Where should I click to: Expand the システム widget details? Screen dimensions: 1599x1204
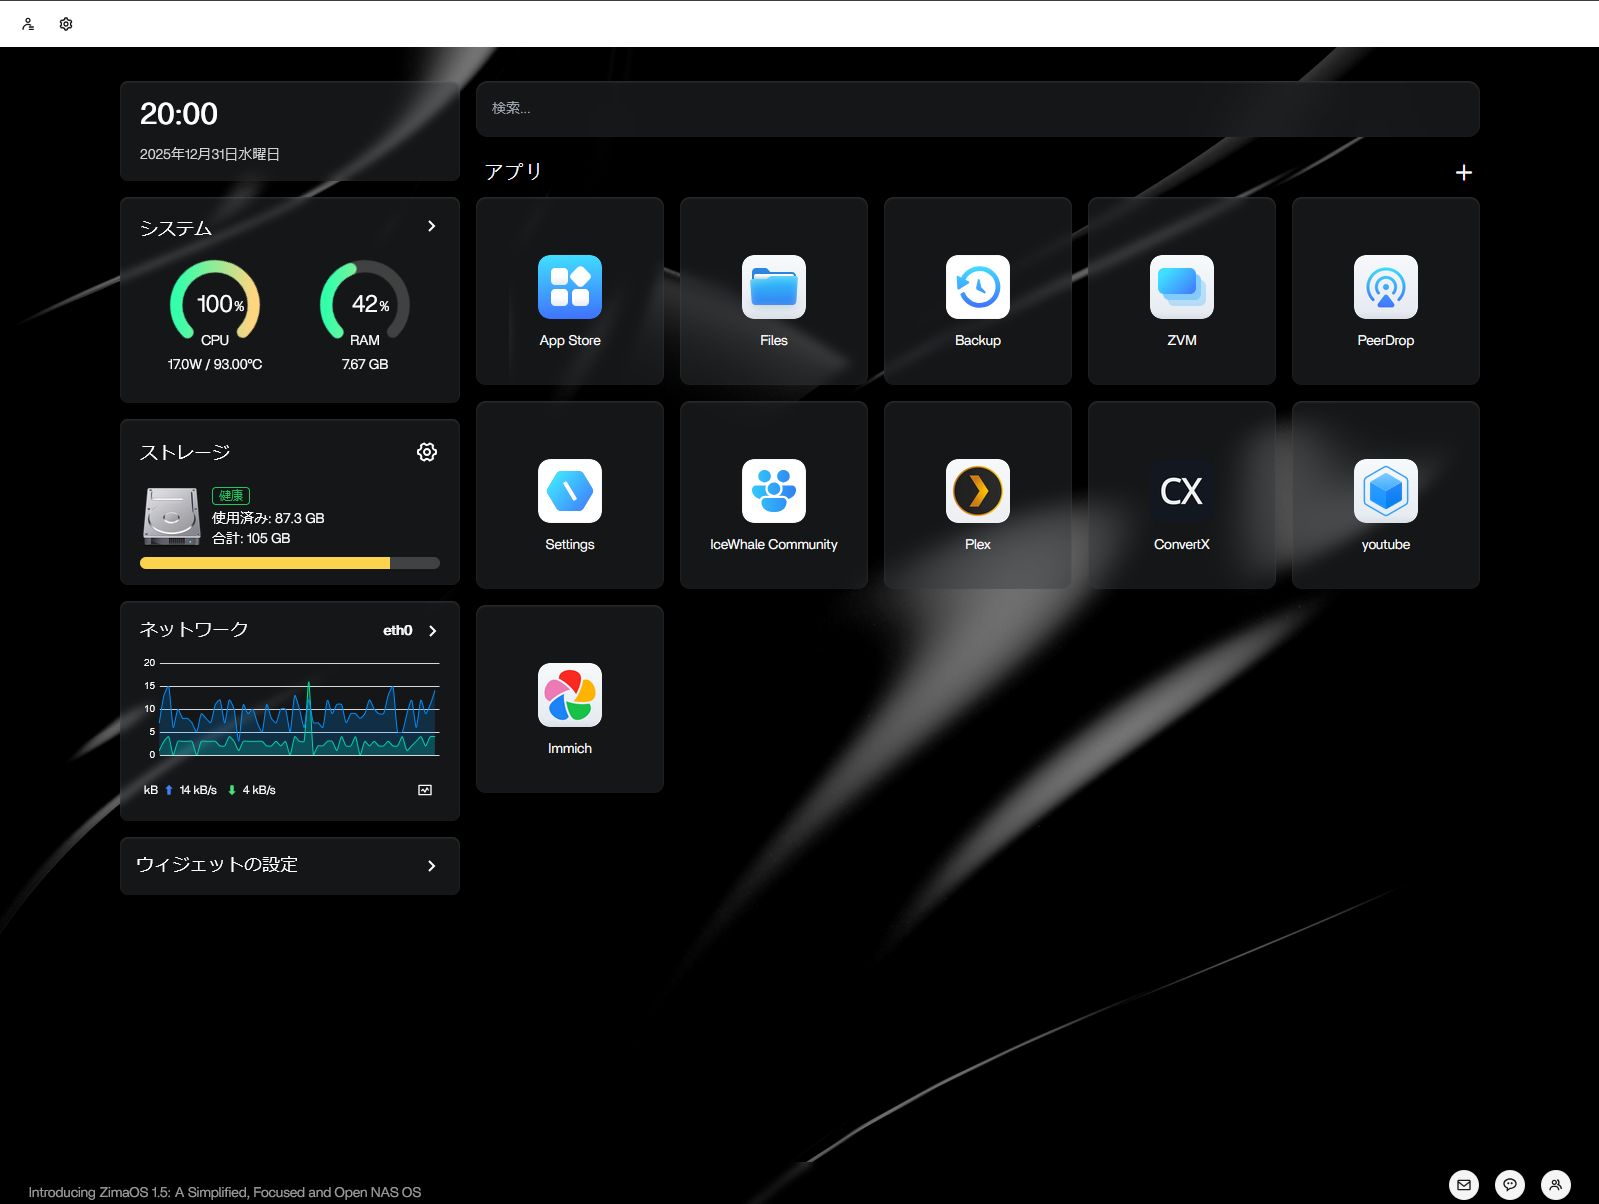pyautogui.click(x=431, y=227)
